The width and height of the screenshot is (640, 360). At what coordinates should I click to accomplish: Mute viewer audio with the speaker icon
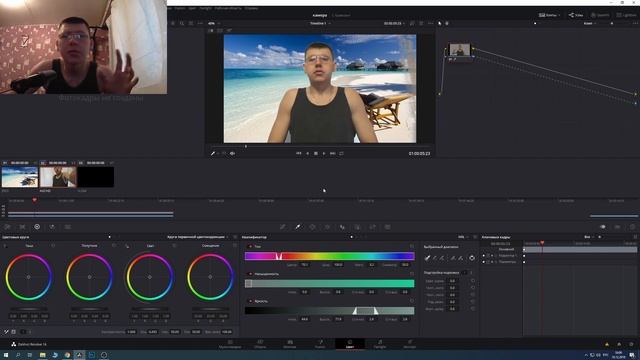[x=232, y=153]
